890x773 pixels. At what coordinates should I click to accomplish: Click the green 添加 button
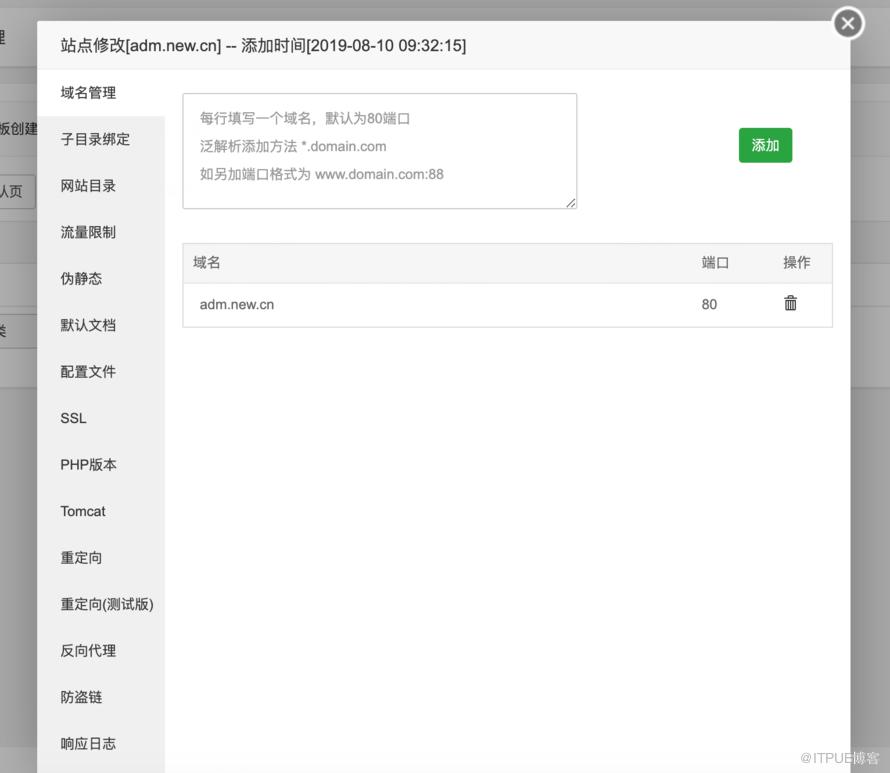point(765,145)
